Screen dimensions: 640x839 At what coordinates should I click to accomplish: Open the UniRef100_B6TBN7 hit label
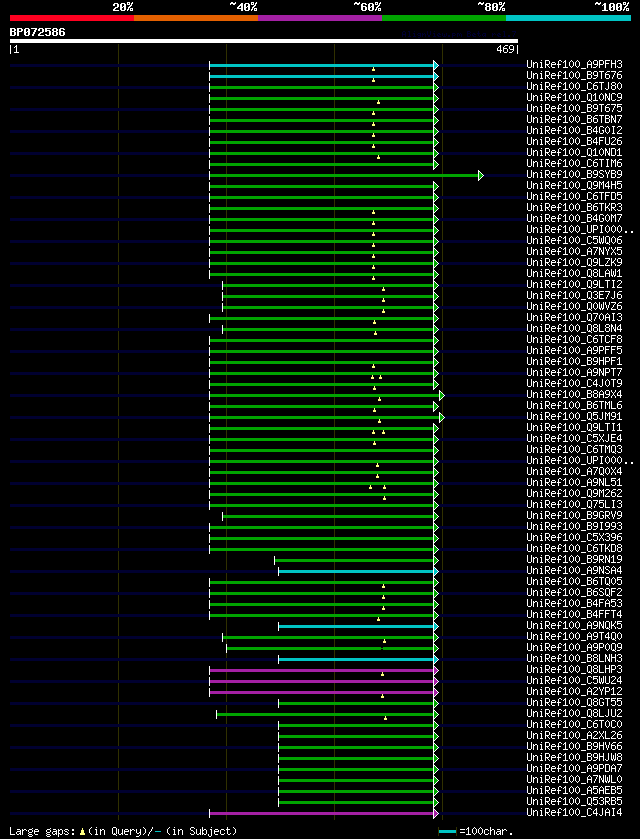pyautogui.click(x=574, y=119)
